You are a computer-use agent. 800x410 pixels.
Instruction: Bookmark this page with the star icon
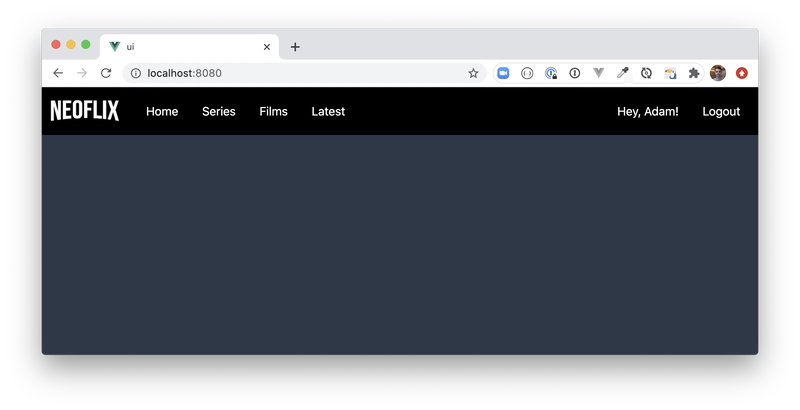[473, 73]
